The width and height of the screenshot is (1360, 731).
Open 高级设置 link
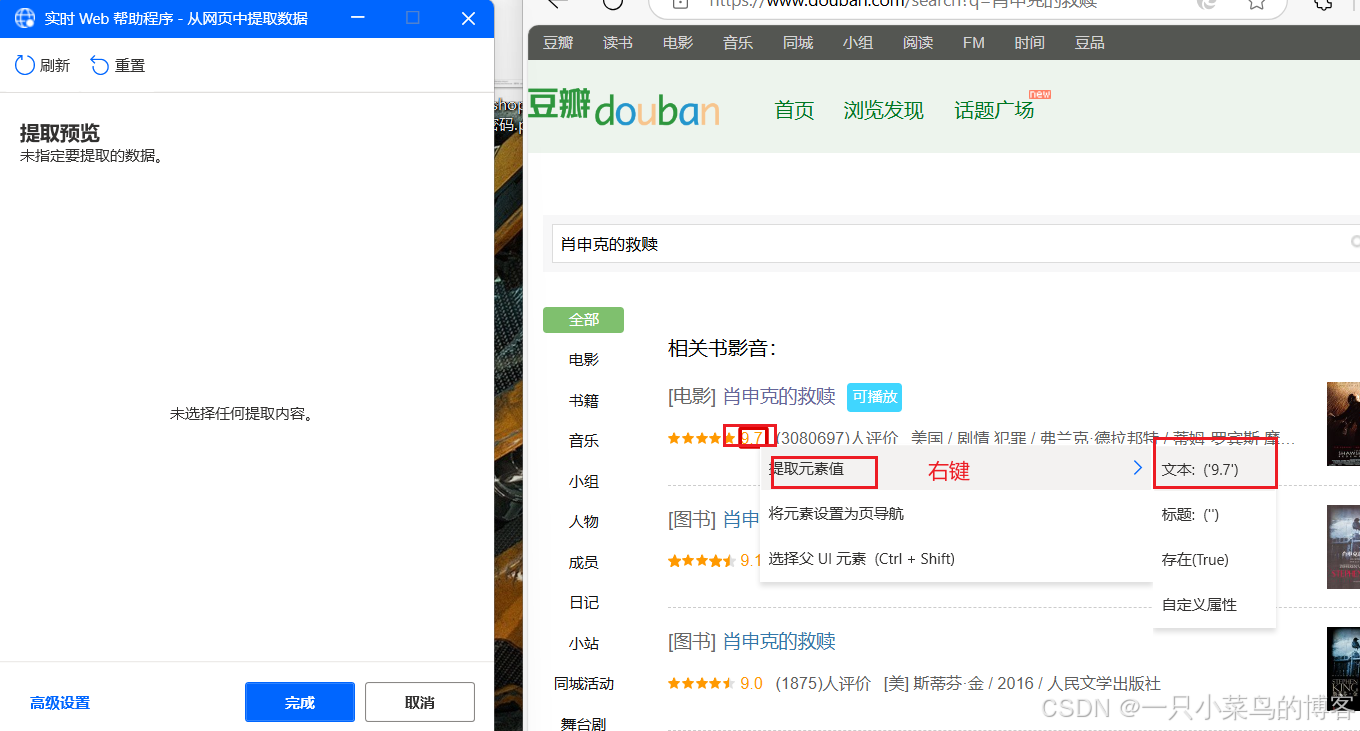60,703
